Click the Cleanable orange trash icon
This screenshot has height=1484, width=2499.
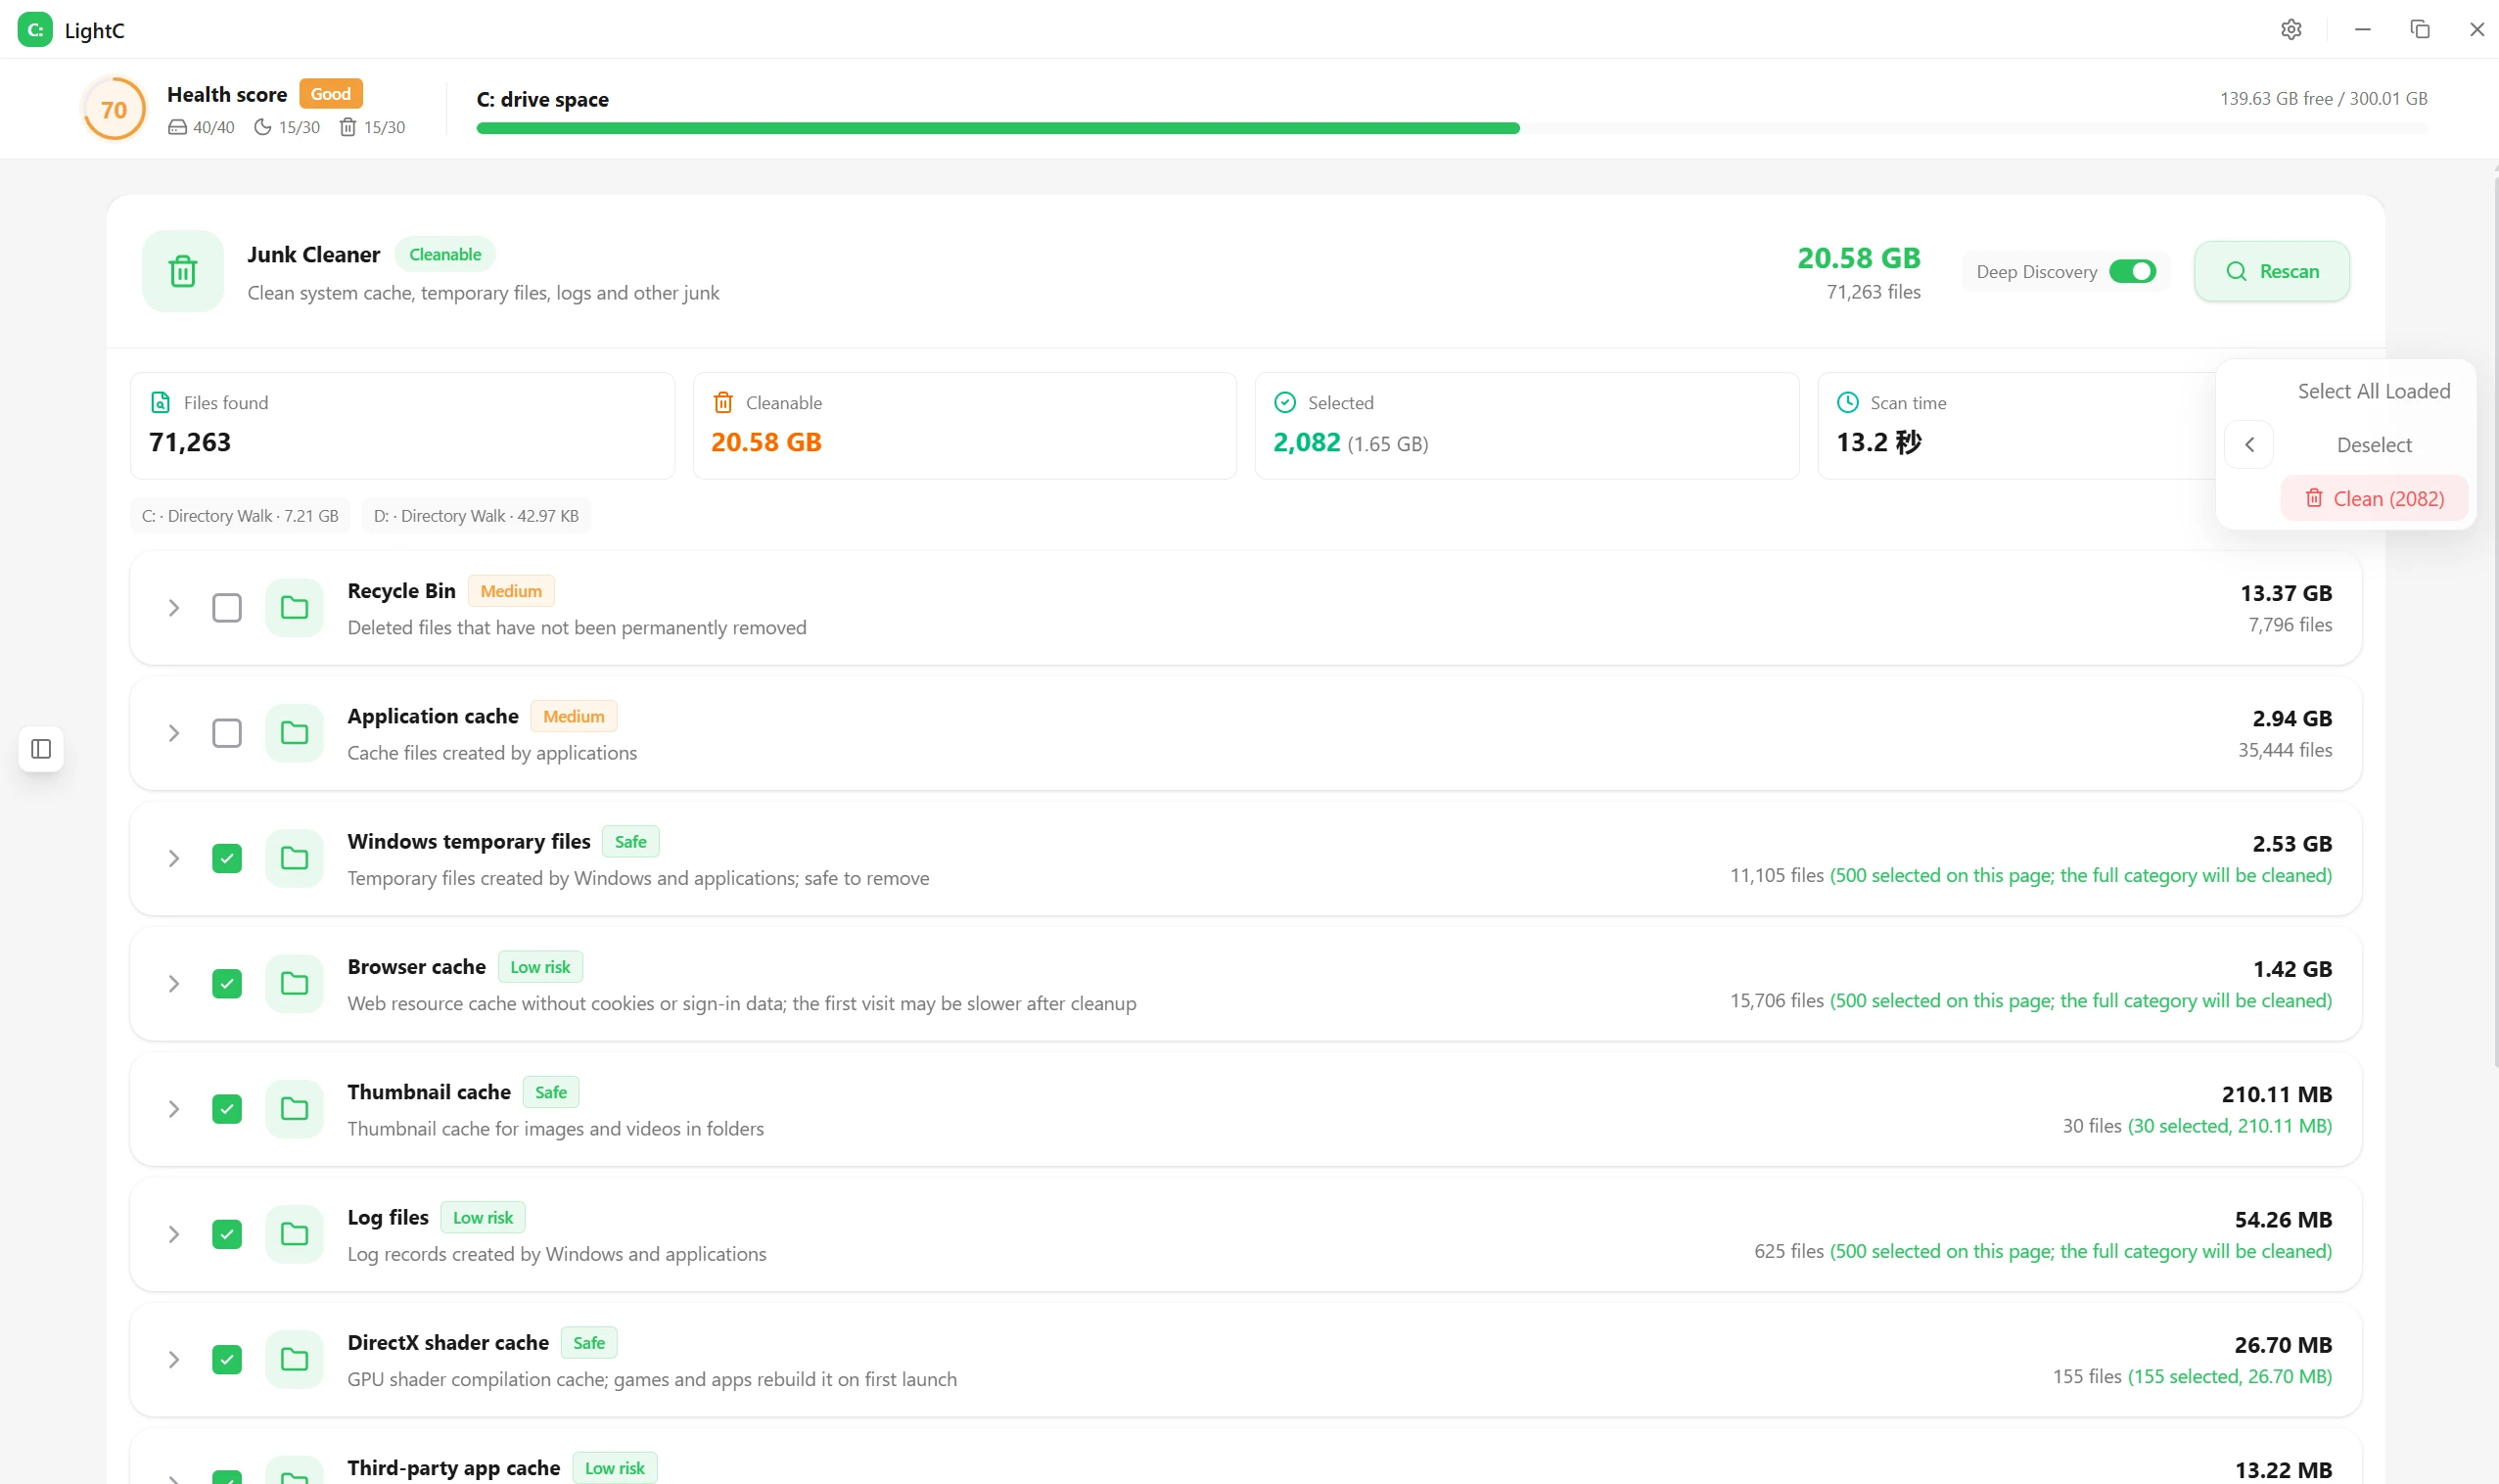(723, 403)
